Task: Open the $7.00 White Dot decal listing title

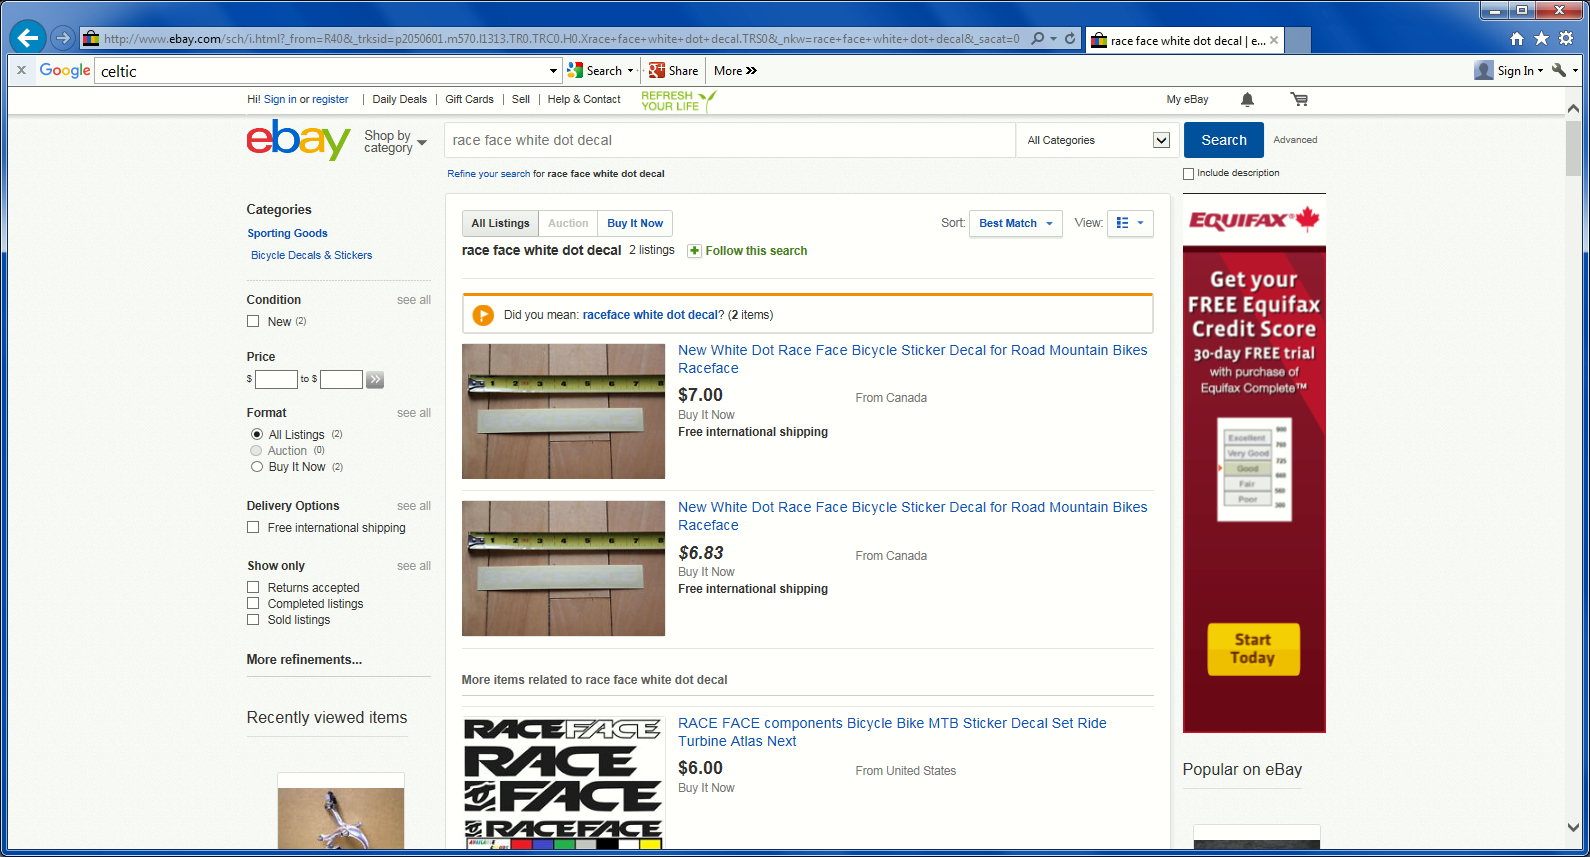Action: coord(913,359)
